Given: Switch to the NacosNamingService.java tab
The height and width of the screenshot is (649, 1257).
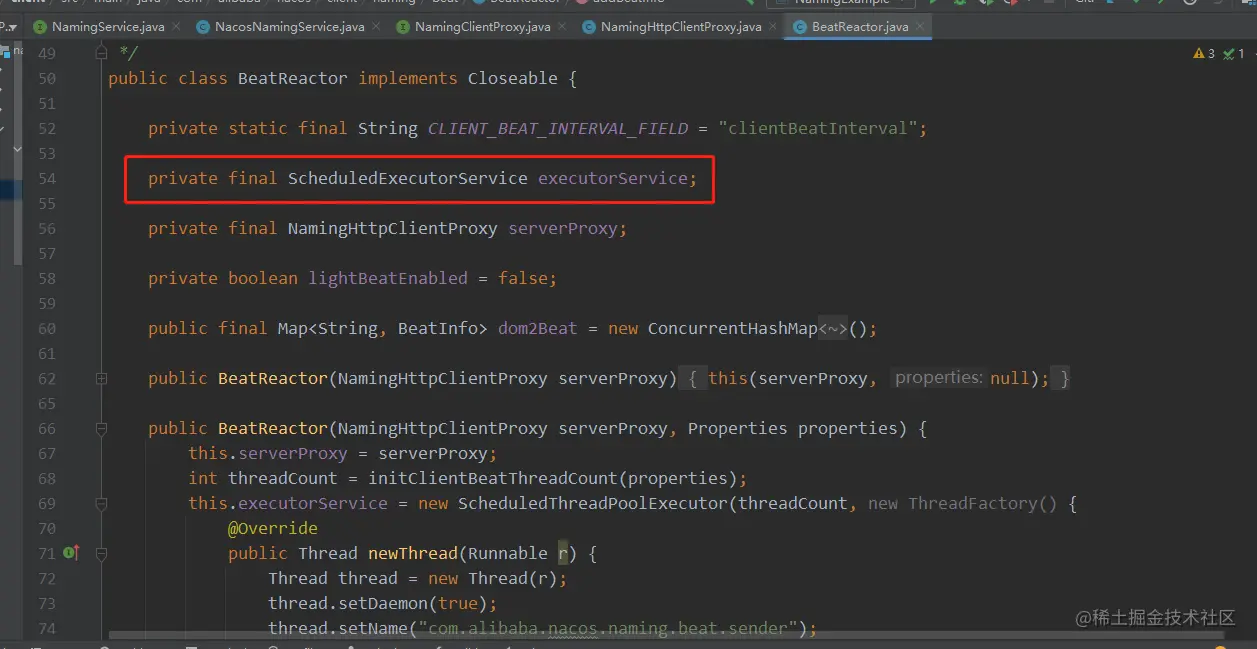Looking at the screenshot, I should coord(289,27).
